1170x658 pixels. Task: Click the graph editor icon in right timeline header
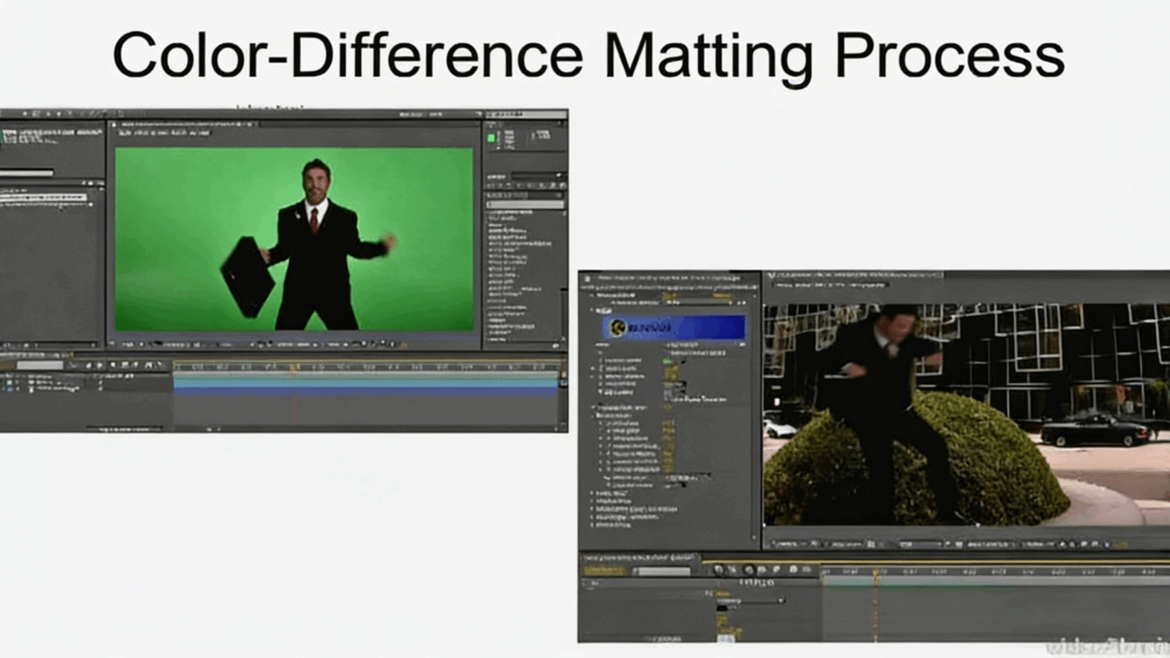pyautogui.click(x=808, y=570)
